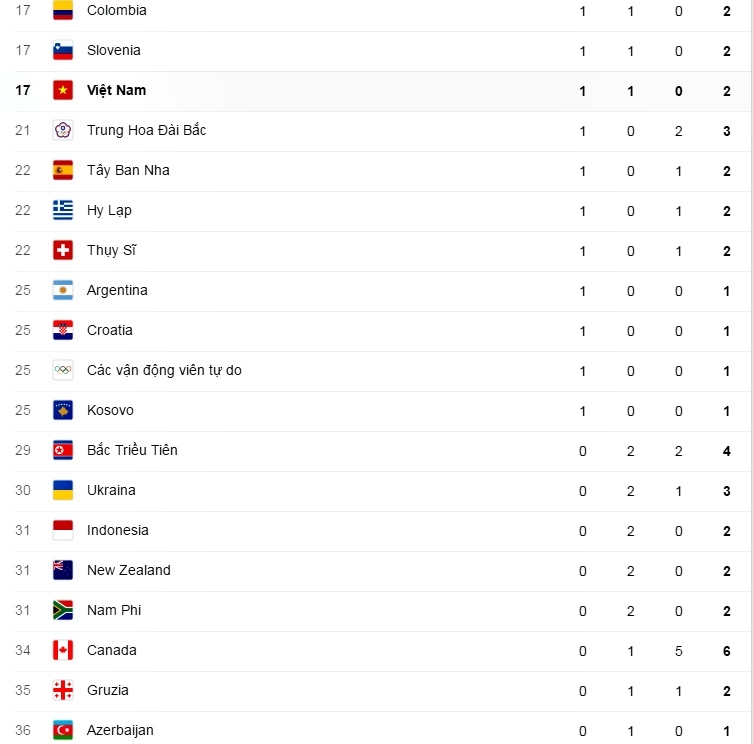Click the Nam Phi flag icon
753x744 pixels.
tap(63, 611)
